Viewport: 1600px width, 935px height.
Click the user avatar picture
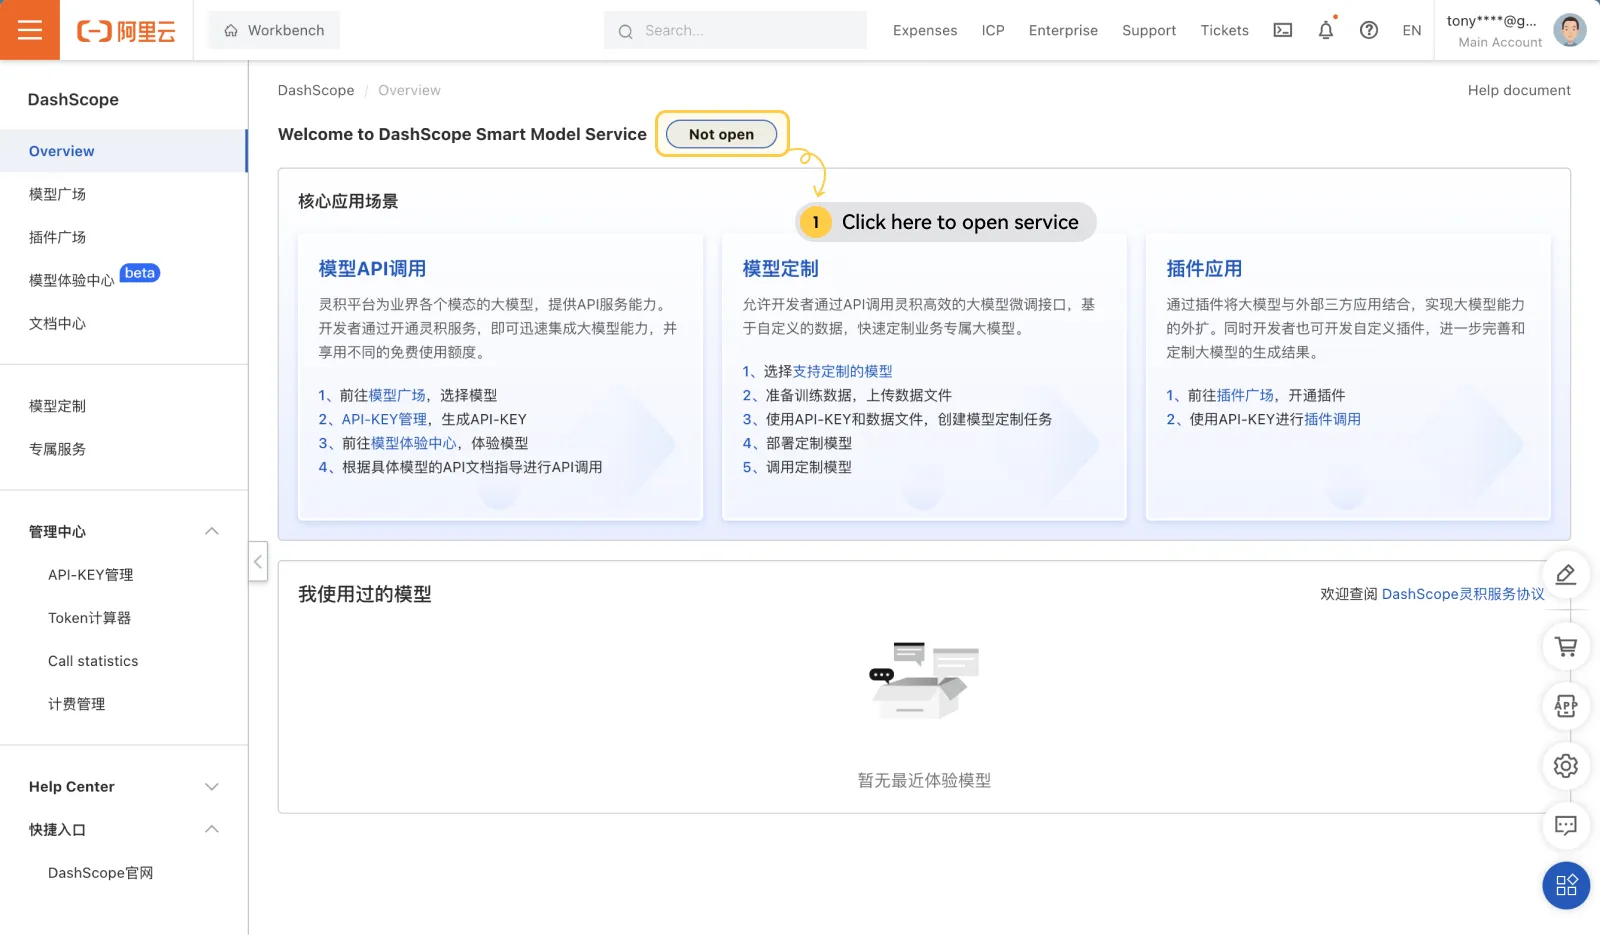click(x=1569, y=30)
